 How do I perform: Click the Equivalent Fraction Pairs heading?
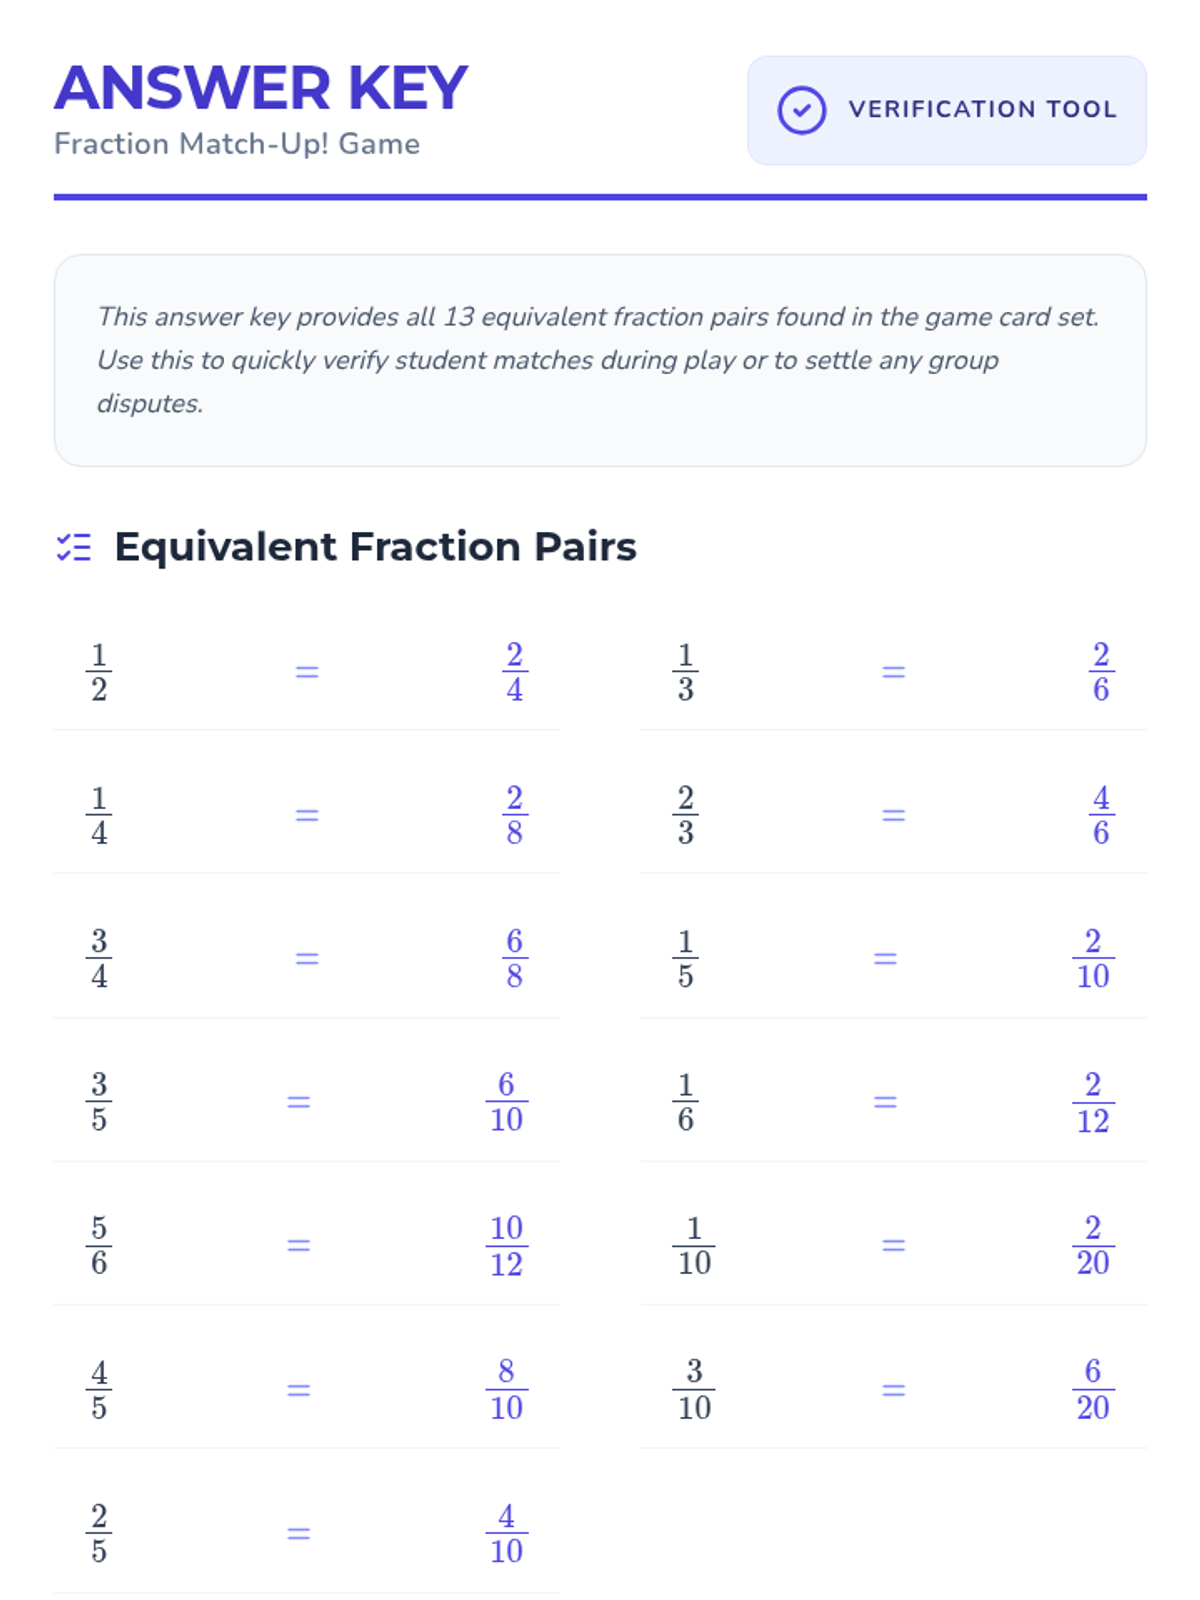[x=375, y=547]
